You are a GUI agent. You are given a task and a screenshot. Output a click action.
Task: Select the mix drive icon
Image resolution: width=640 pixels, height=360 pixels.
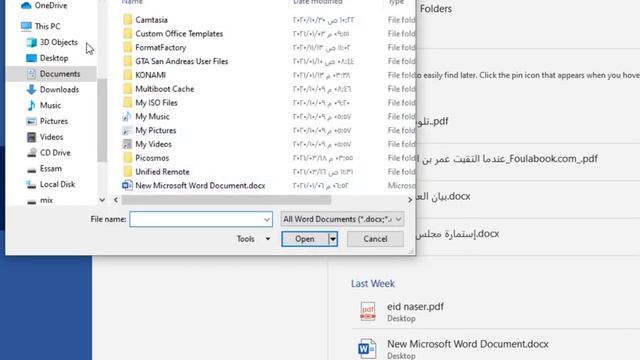click(31, 201)
